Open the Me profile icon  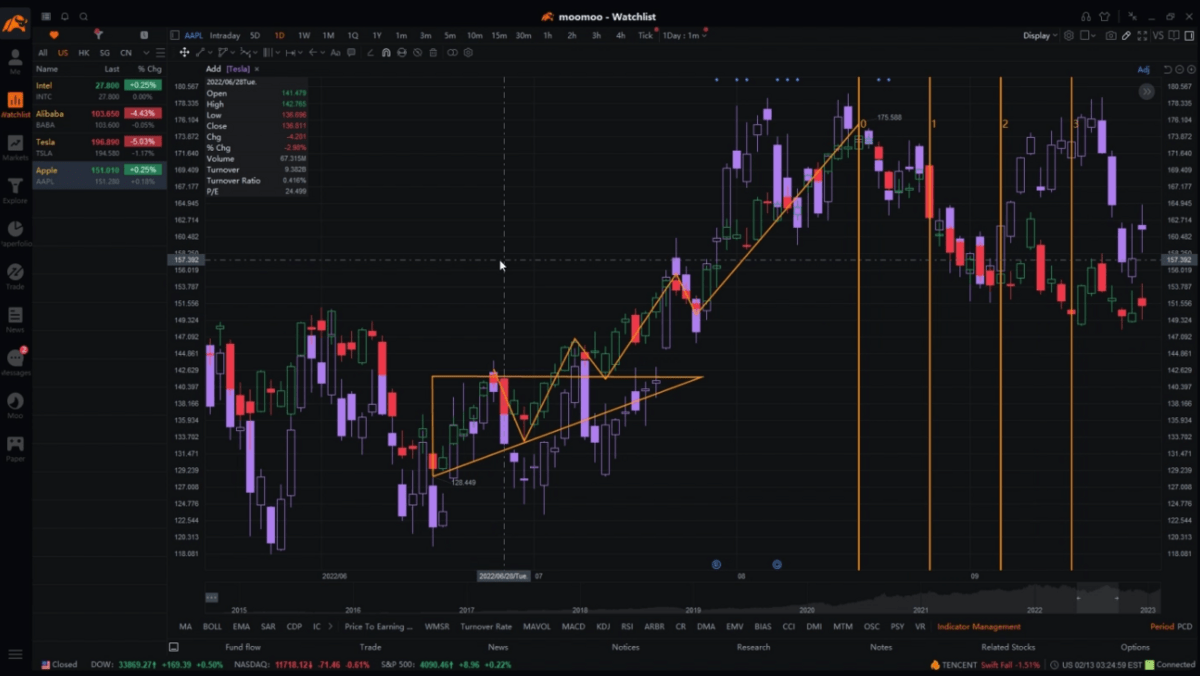click(x=15, y=61)
